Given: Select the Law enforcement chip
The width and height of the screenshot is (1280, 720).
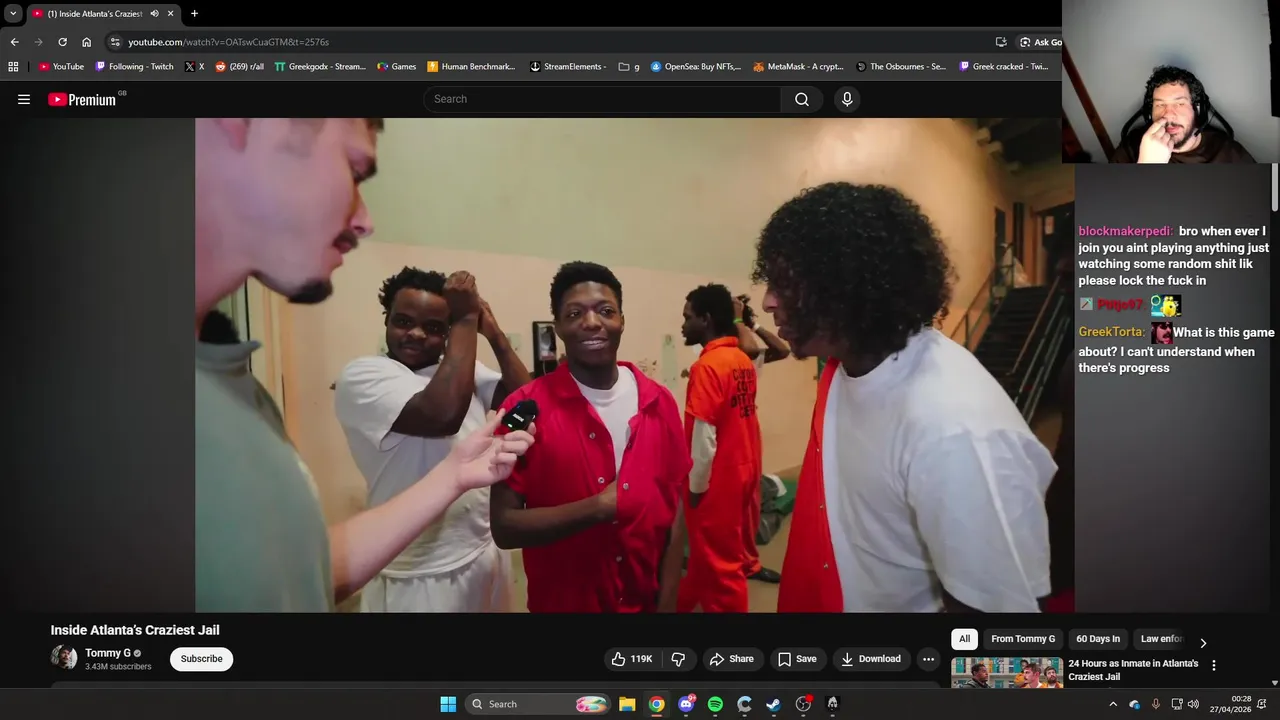Looking at the screenshot, I should click(1161, 639).
